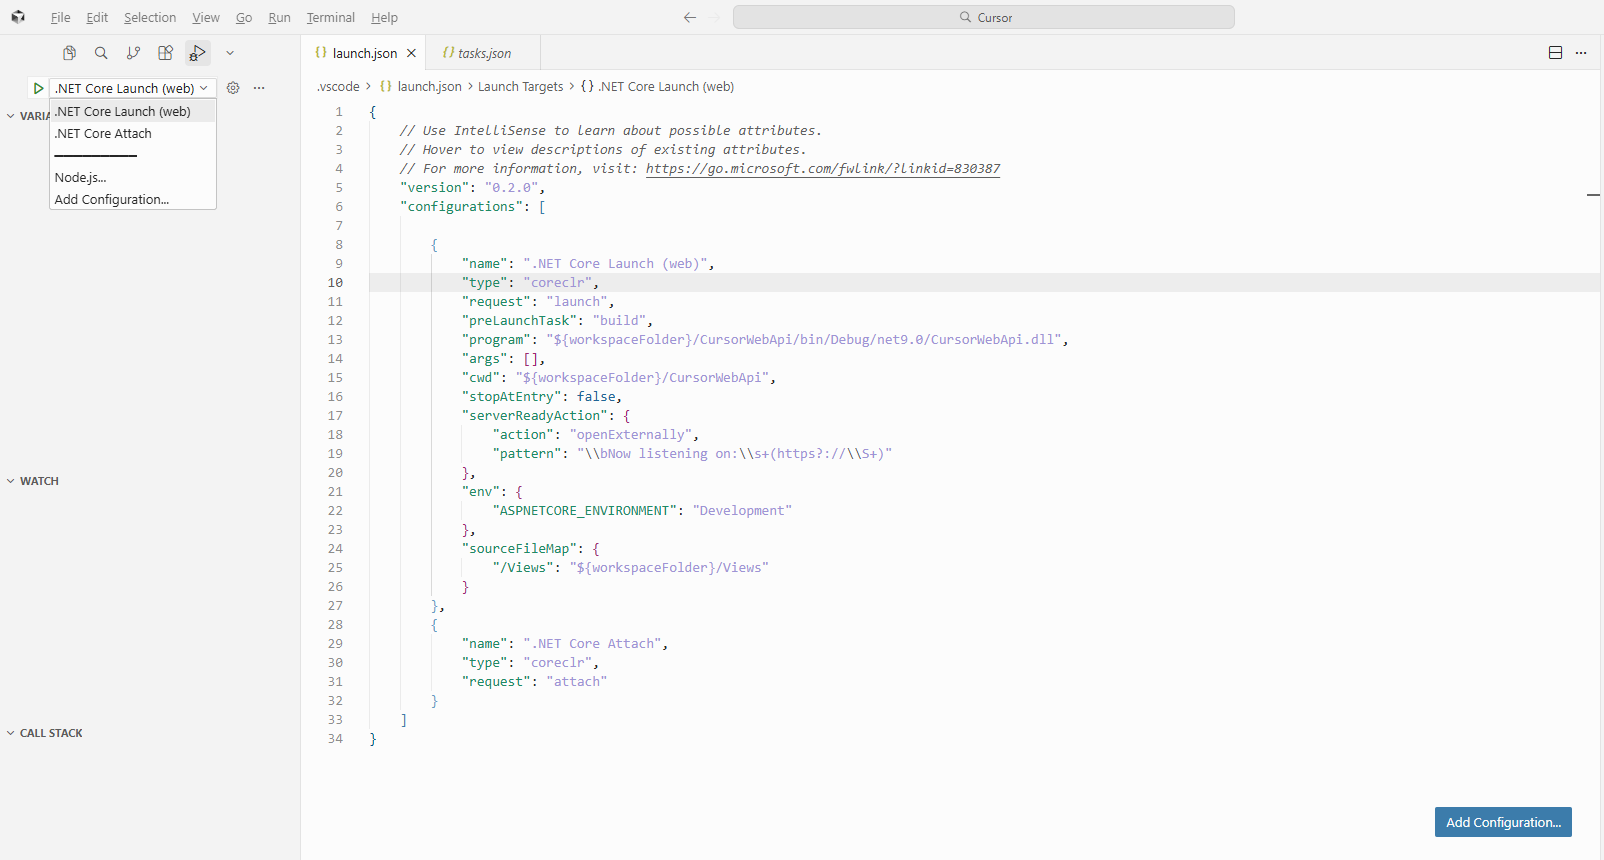
Task: Go forward with the right arrow
Action: [x=714, y=17]
